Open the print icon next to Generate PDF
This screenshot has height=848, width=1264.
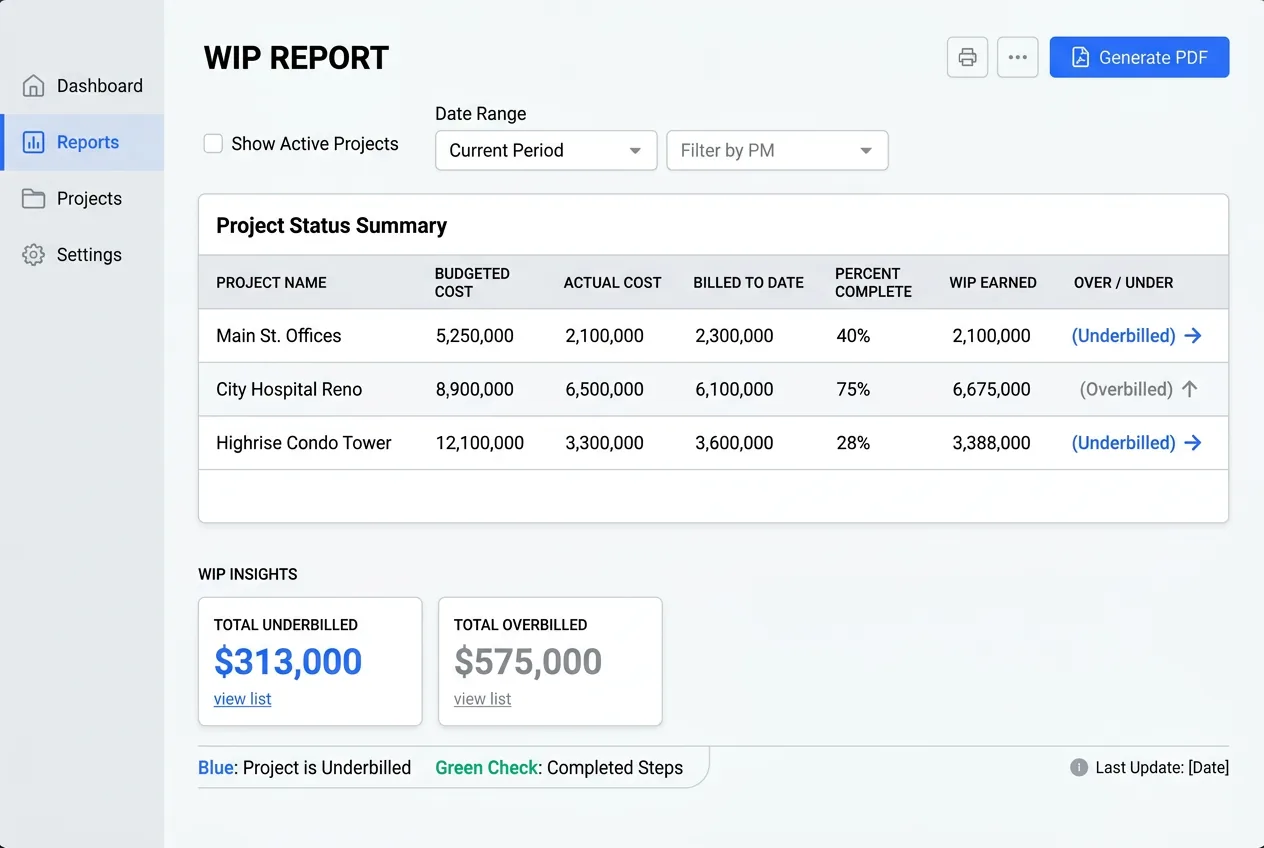click(966, 57)
